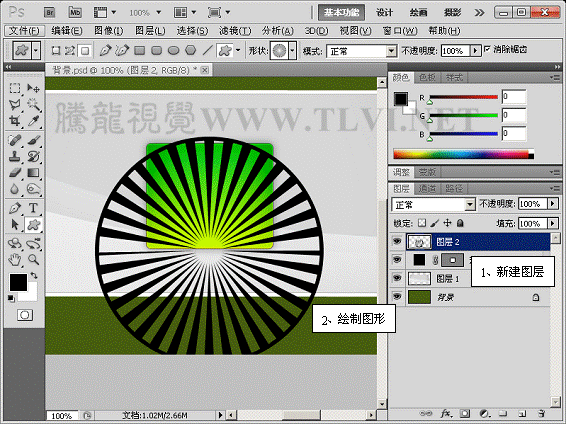Screen dimensions: 566x424
Task: Open the options bar opacity slider arrow
Action: [476, 51]
